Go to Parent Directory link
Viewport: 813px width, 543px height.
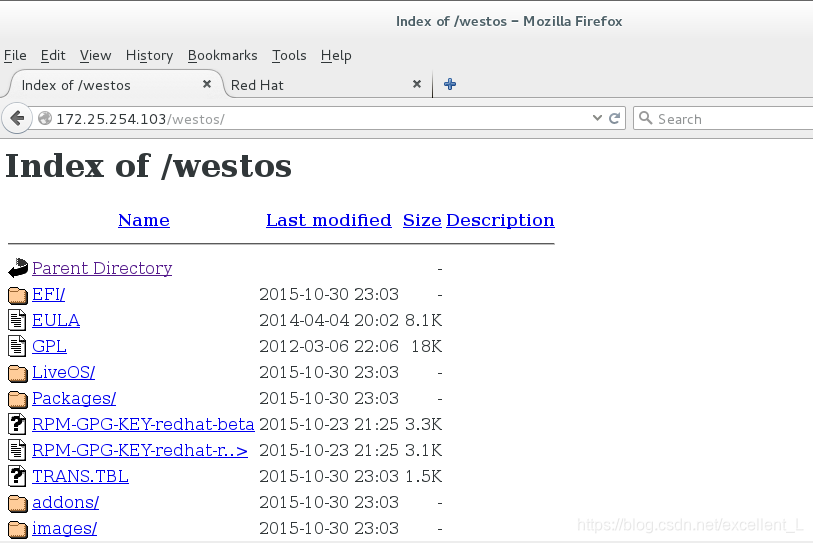(x=102, y=268)
